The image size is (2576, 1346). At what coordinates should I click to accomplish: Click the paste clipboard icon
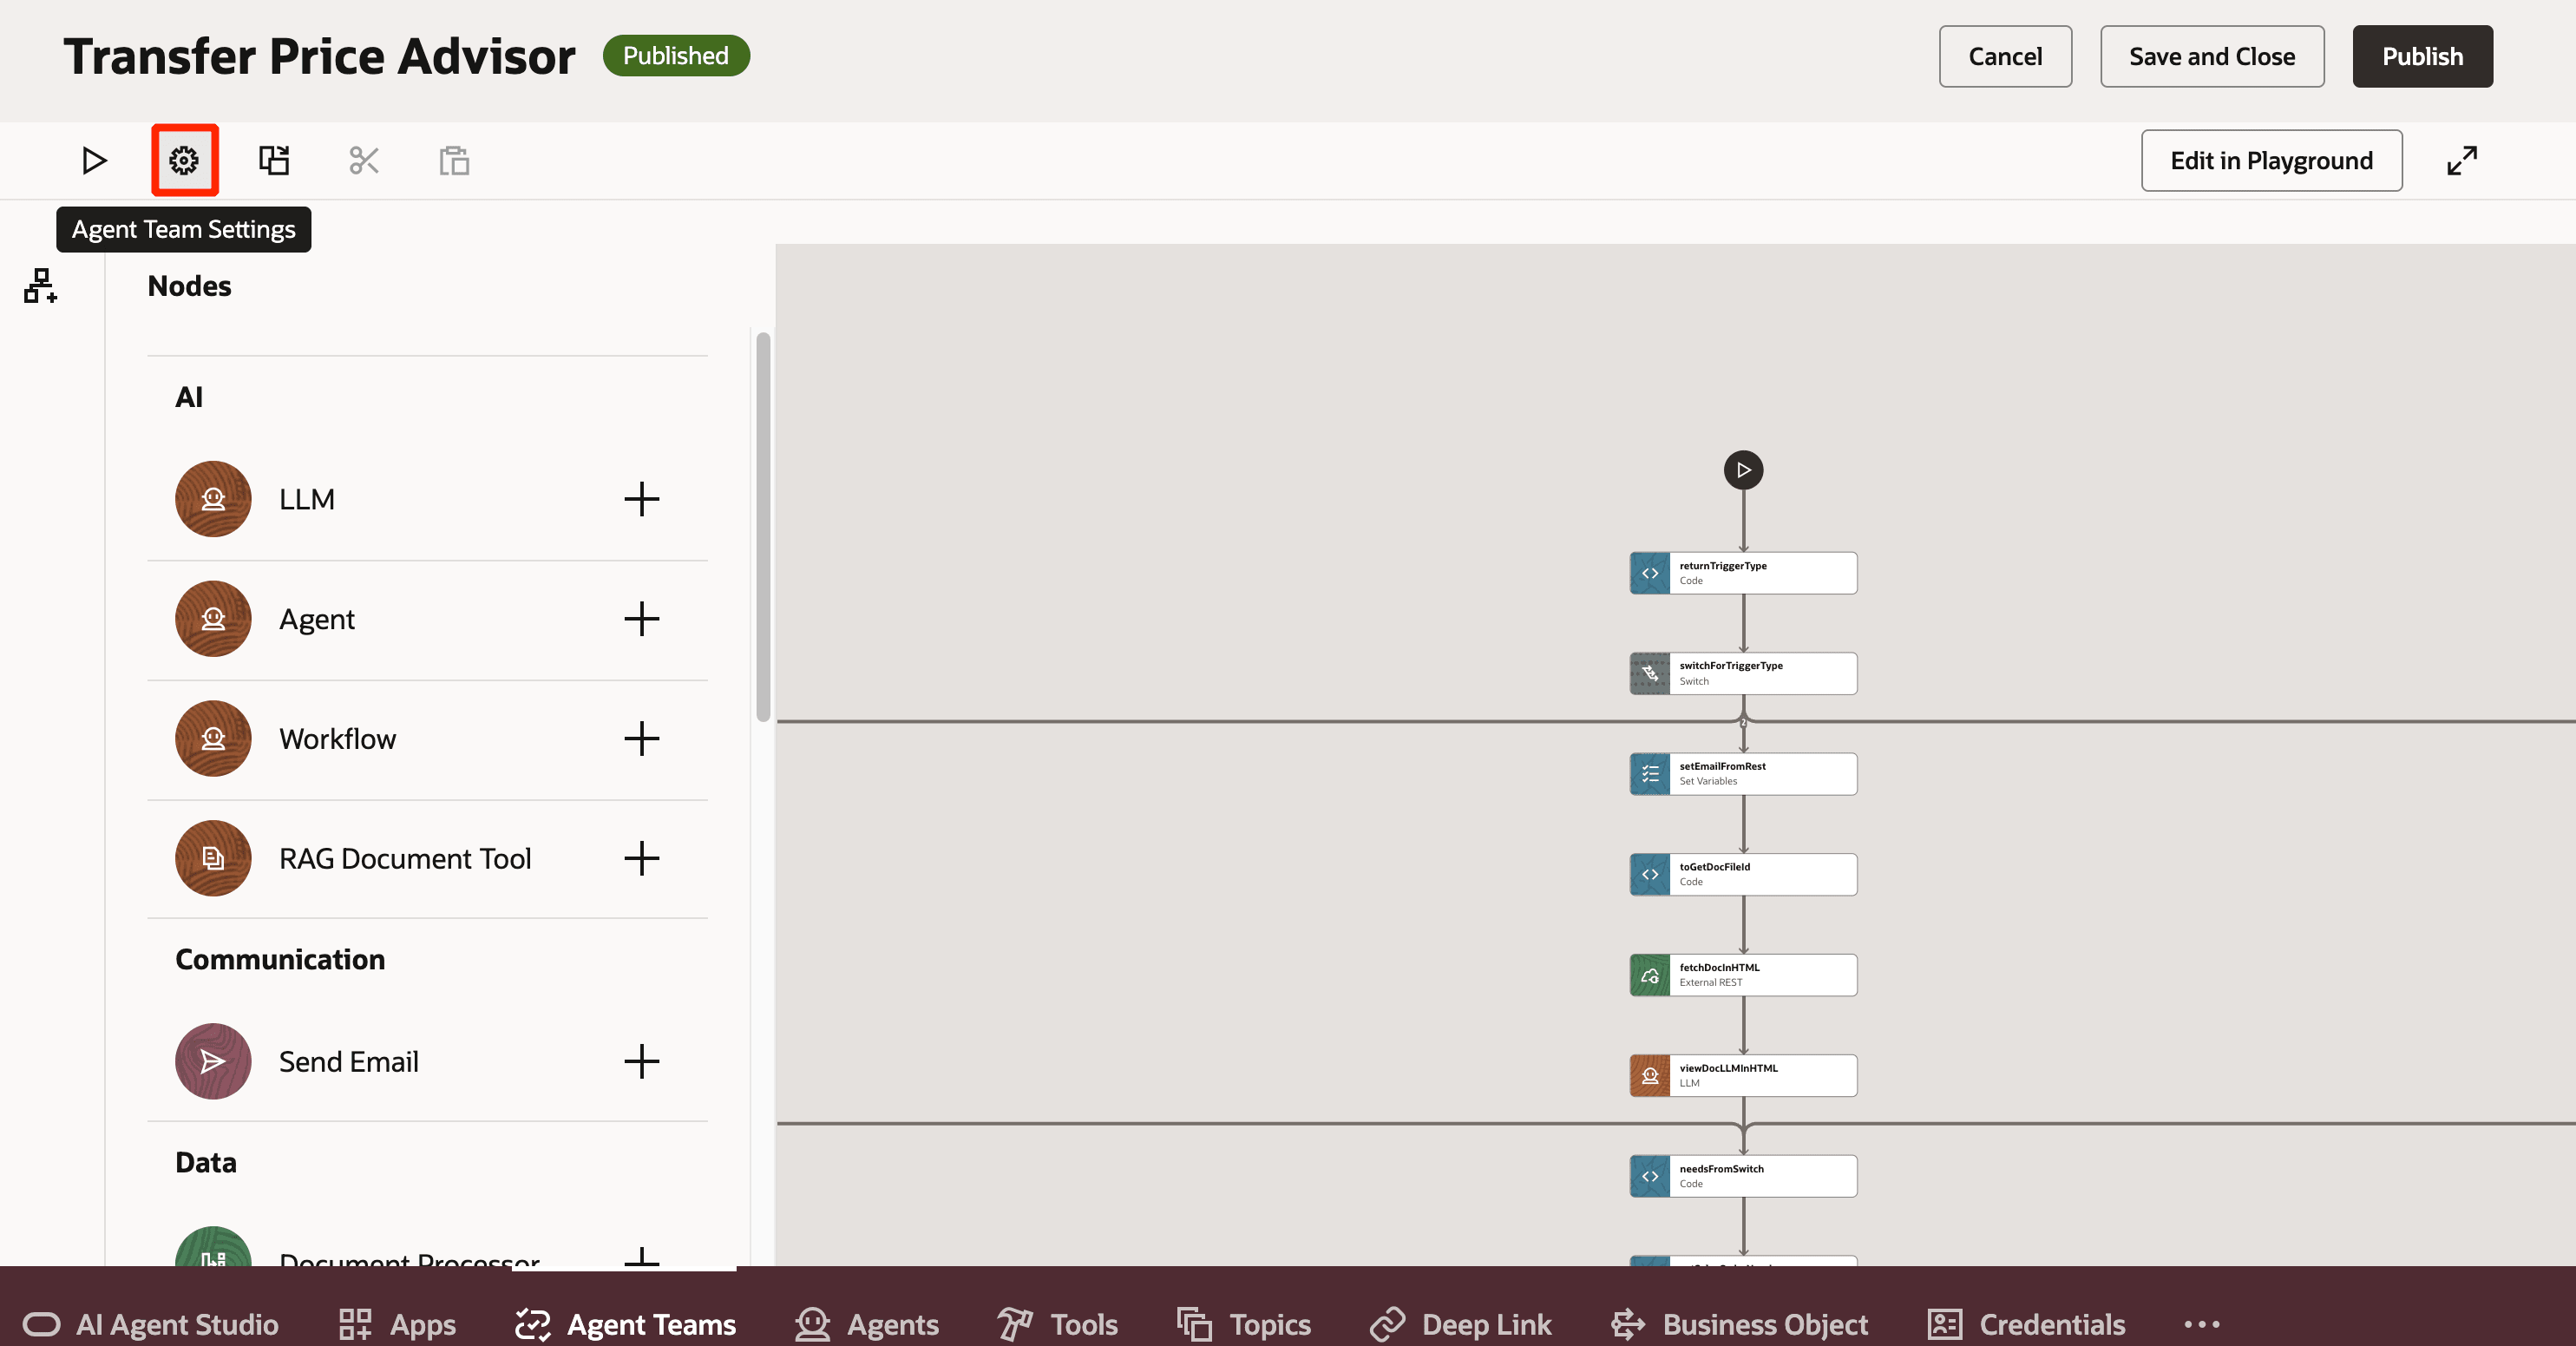click(x=454, y=160)
